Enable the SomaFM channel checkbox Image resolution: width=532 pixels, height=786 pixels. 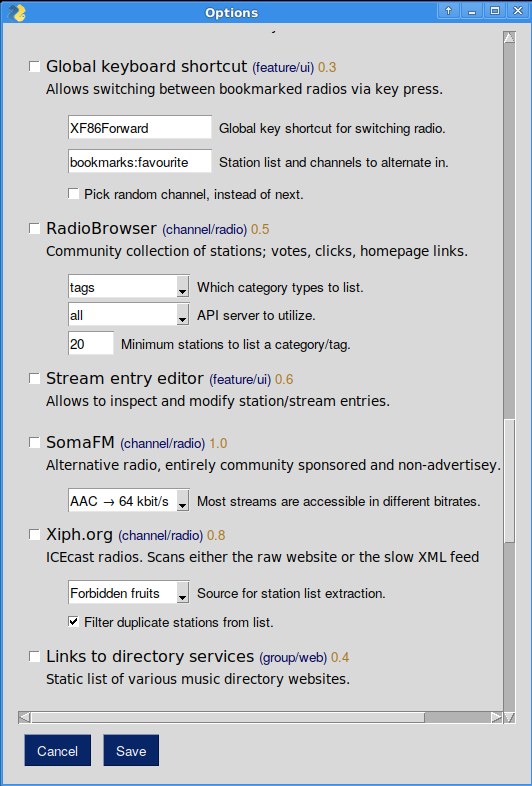34,443
